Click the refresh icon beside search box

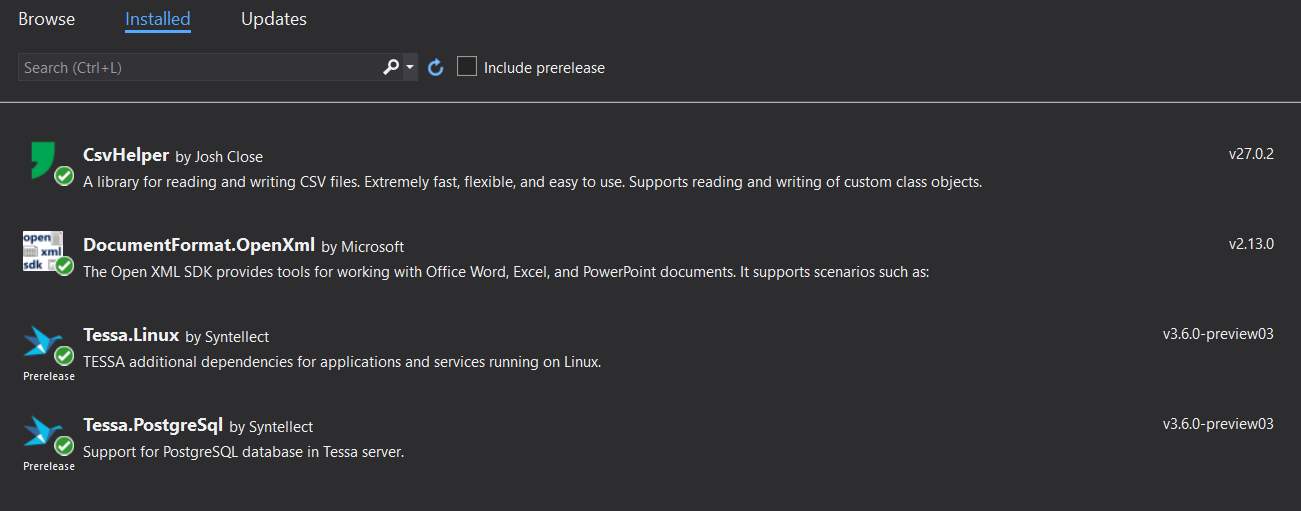436,68
